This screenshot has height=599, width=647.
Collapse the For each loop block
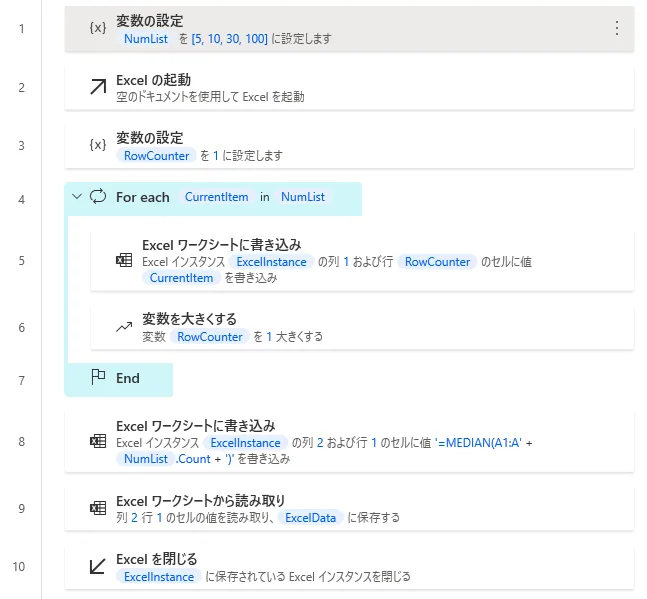click(76, 197)
